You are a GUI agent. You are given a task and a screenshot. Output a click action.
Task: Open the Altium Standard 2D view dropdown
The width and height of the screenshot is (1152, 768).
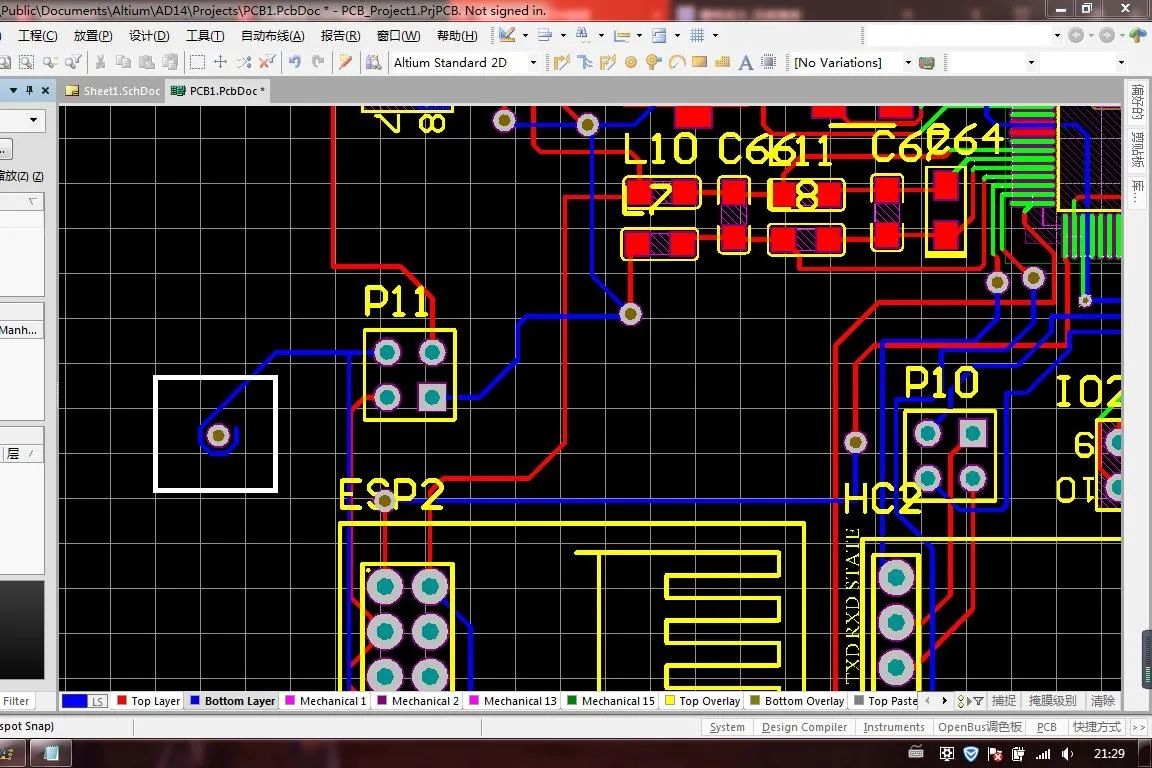[533, 62]
